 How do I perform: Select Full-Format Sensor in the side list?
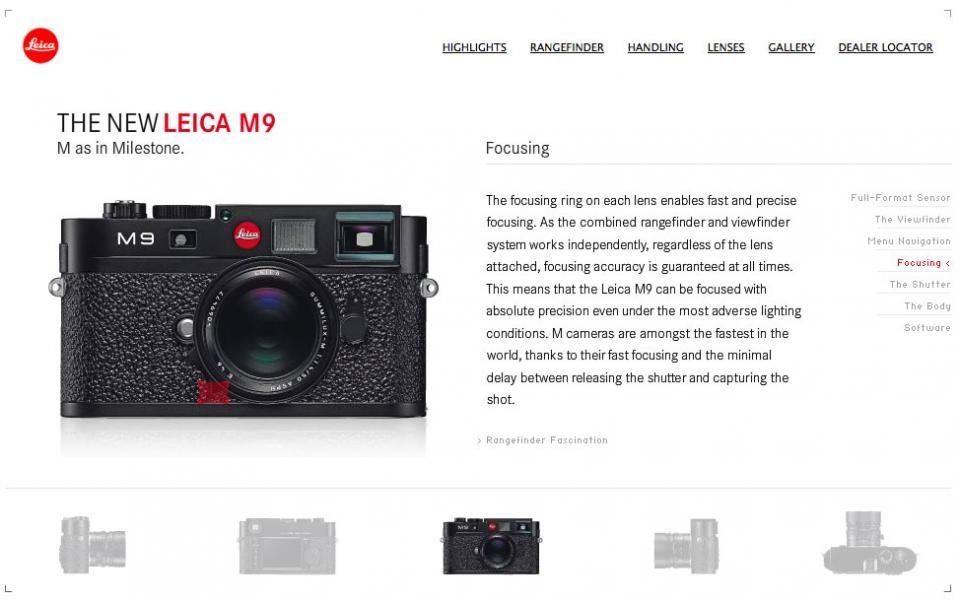(900, 198)
